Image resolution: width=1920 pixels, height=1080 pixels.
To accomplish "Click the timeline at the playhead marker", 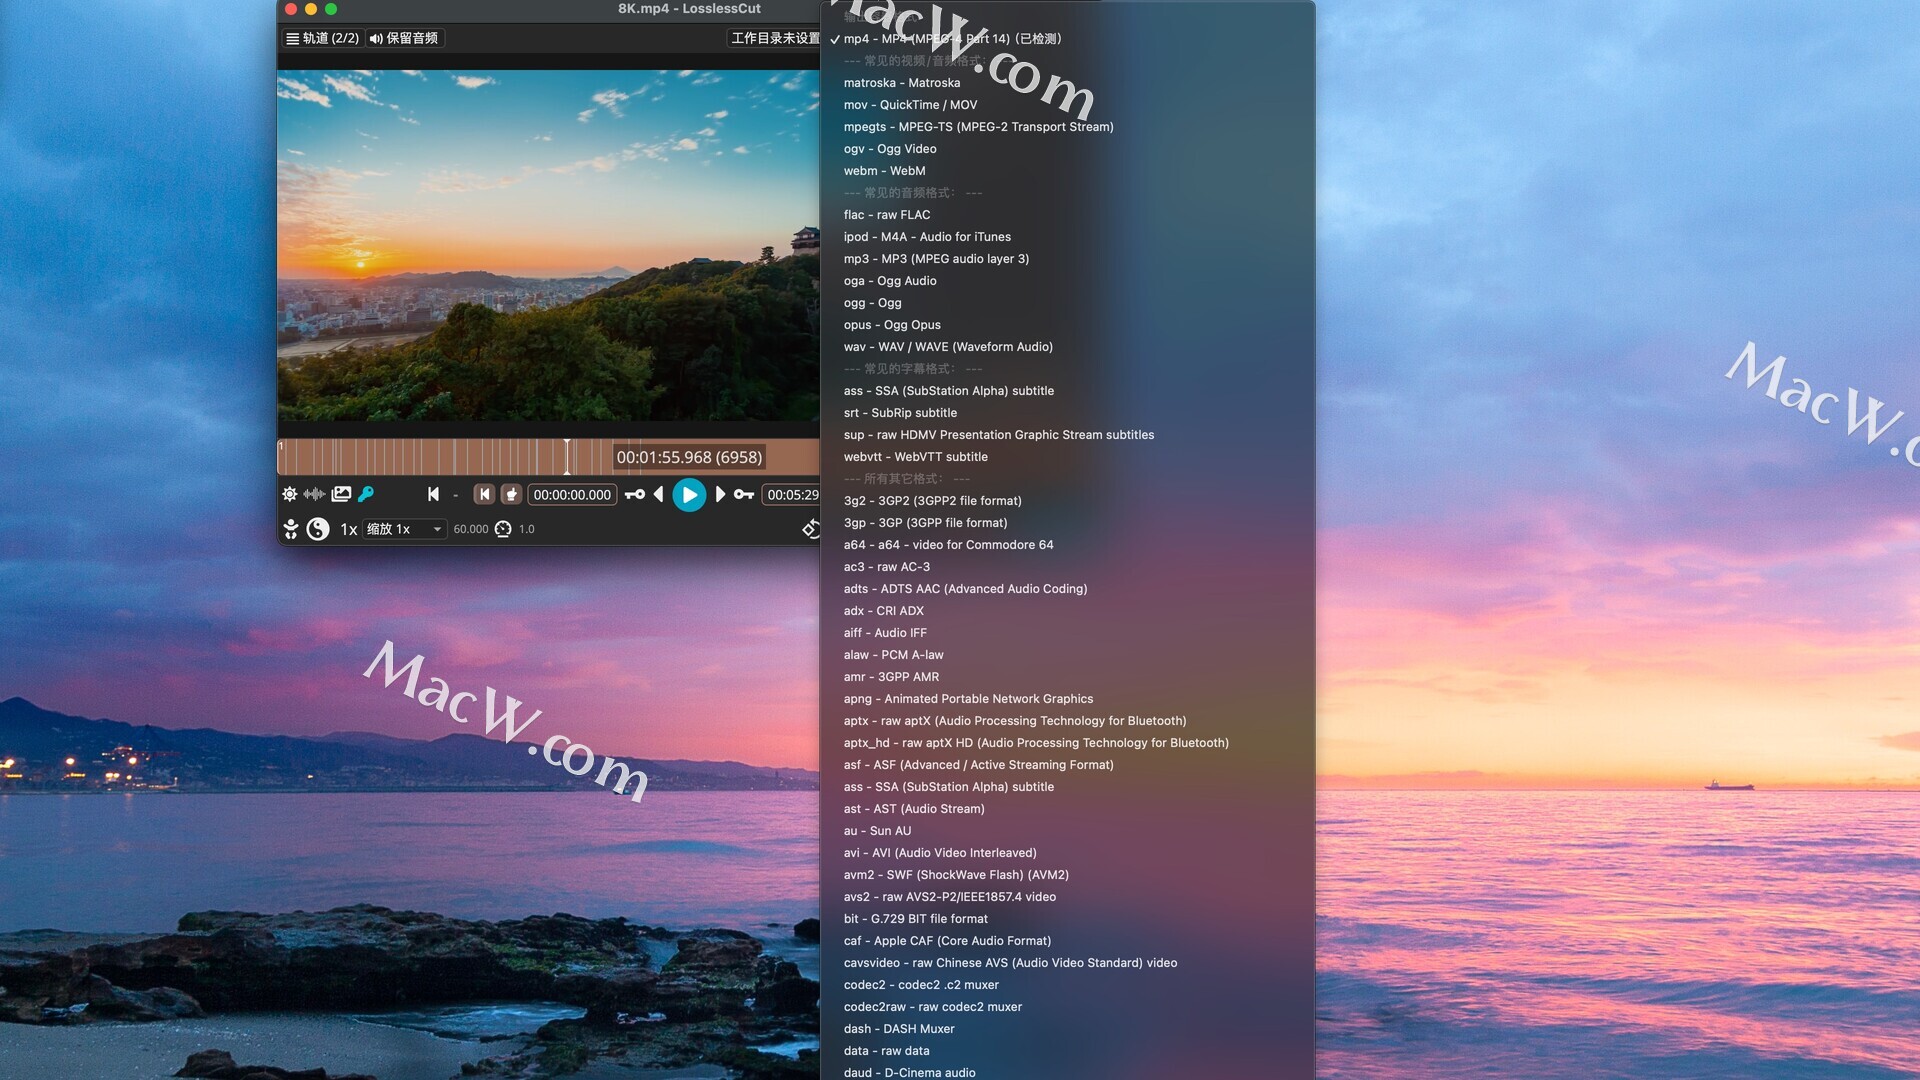I will pyautogui.click(x=567, y=457).
